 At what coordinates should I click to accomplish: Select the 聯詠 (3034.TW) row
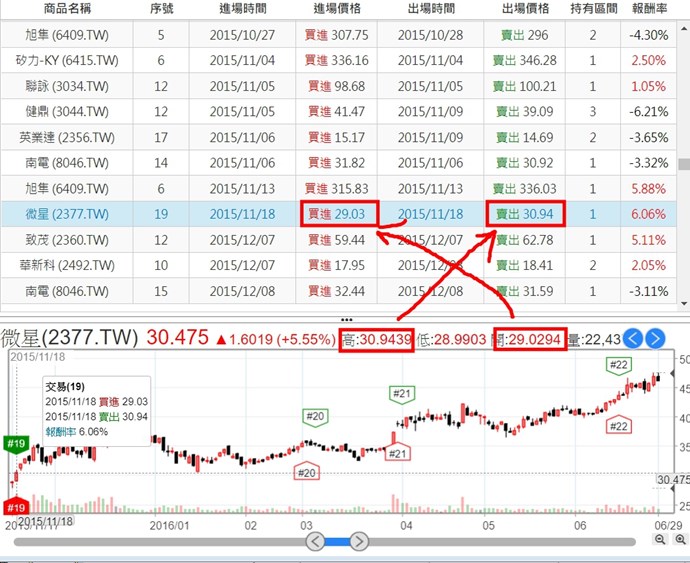click(x=339, y=86)
